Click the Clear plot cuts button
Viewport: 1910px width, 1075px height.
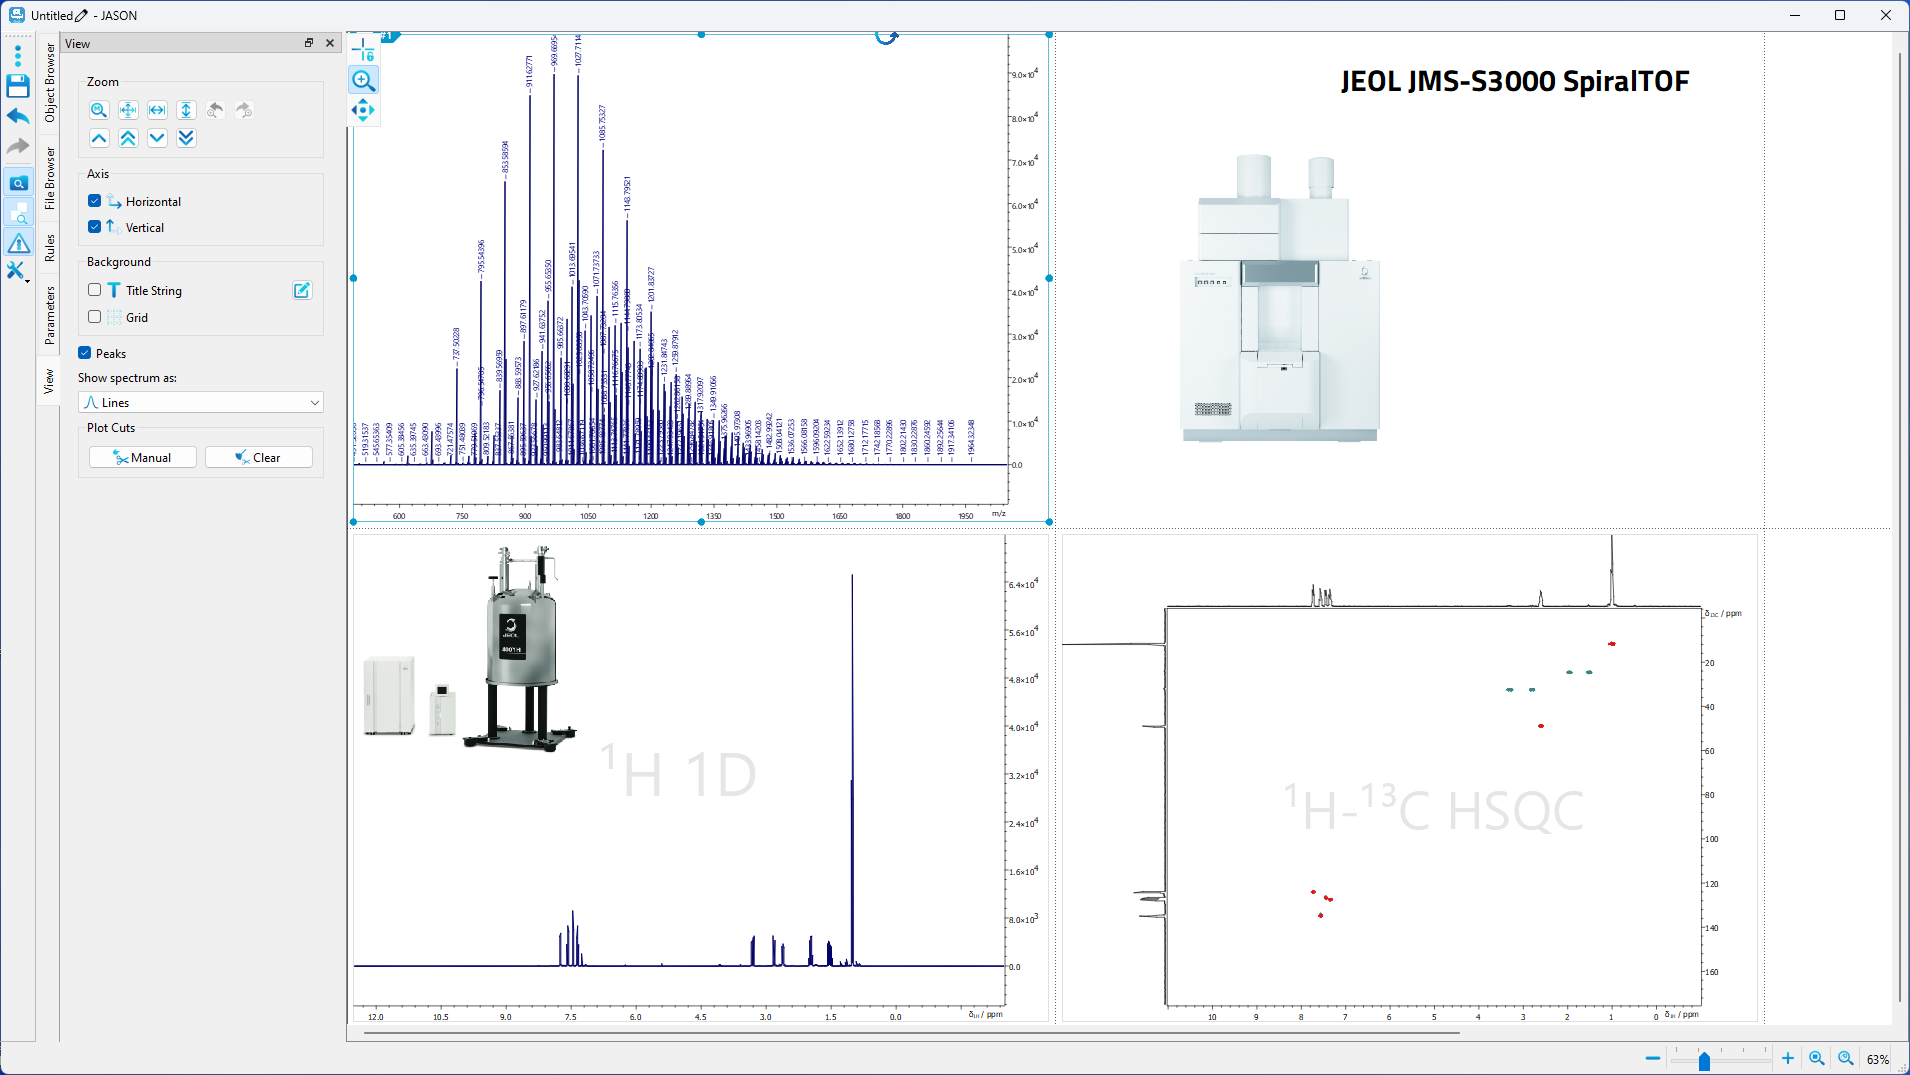[258, 457]
